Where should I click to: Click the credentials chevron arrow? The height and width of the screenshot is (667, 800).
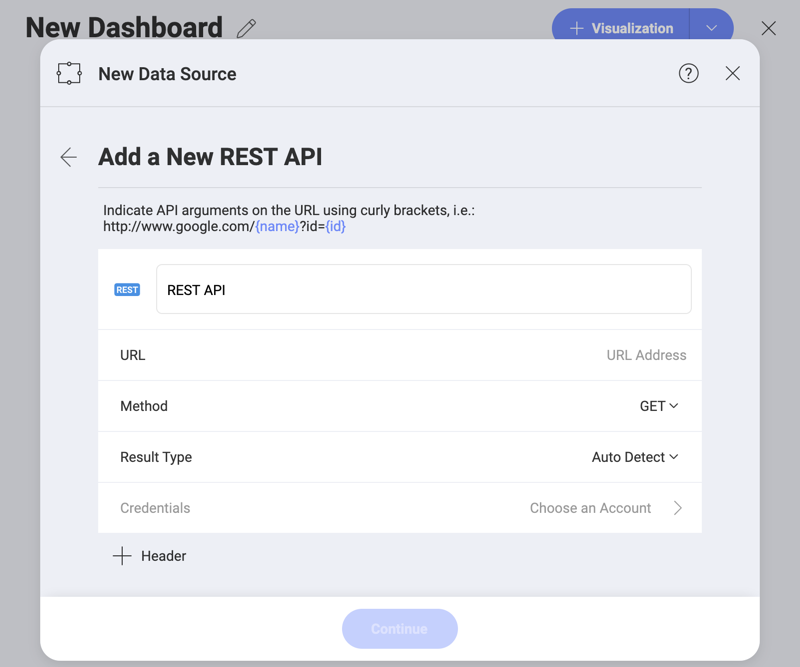coord(677,508)
